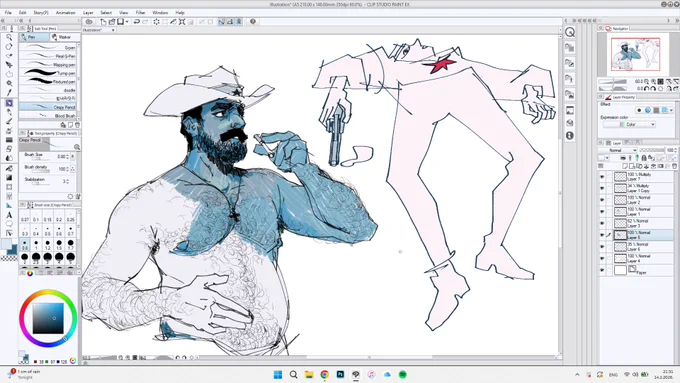The width and height of the screenshot is (680, 383).
Task: Select the Move layer tool
Action: [9, 65]
